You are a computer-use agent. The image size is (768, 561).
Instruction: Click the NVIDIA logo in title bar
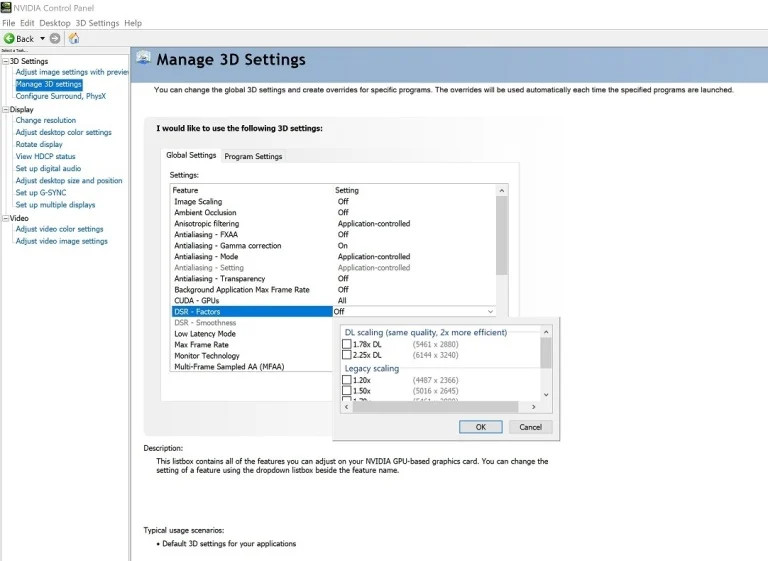6,7
